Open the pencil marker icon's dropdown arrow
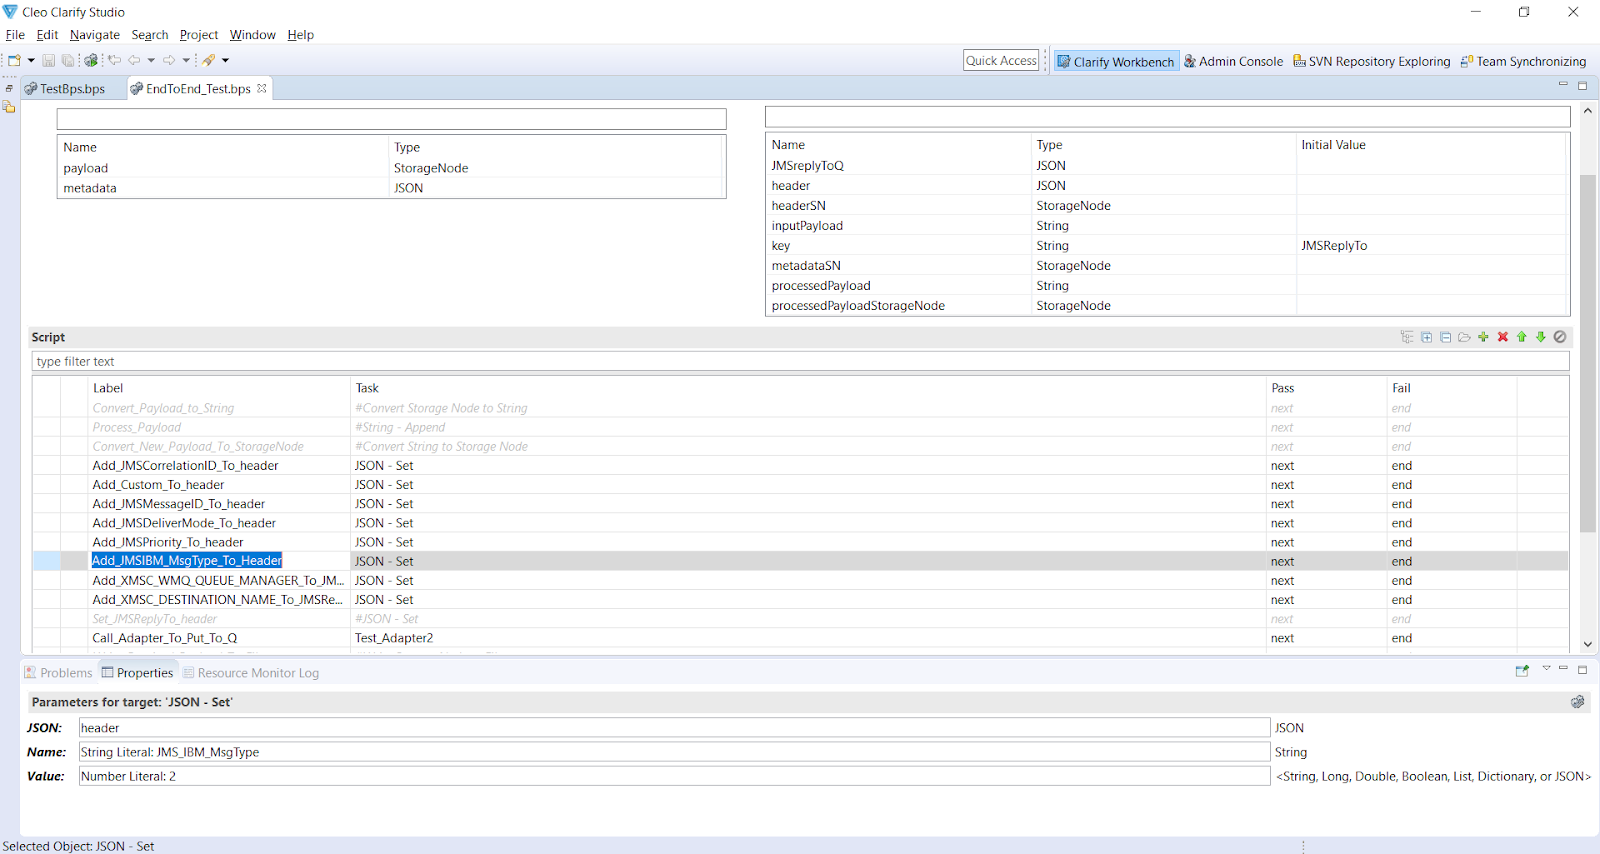Screen dimensions: 1600x854 (x=225, y=60)
